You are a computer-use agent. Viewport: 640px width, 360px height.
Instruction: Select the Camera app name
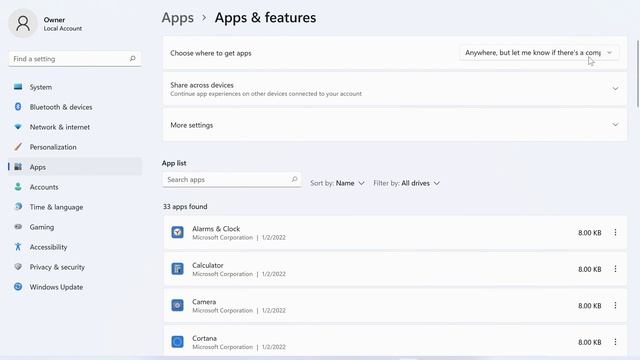204,302
